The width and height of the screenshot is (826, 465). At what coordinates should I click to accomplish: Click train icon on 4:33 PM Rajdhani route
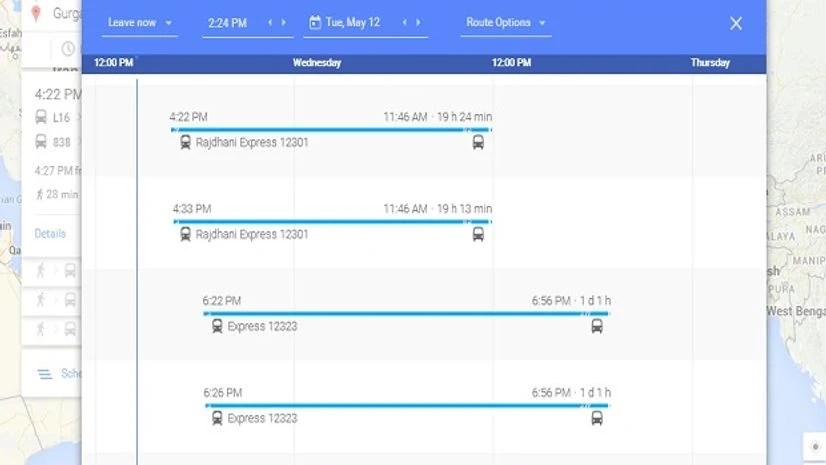[x=185, y=234]
